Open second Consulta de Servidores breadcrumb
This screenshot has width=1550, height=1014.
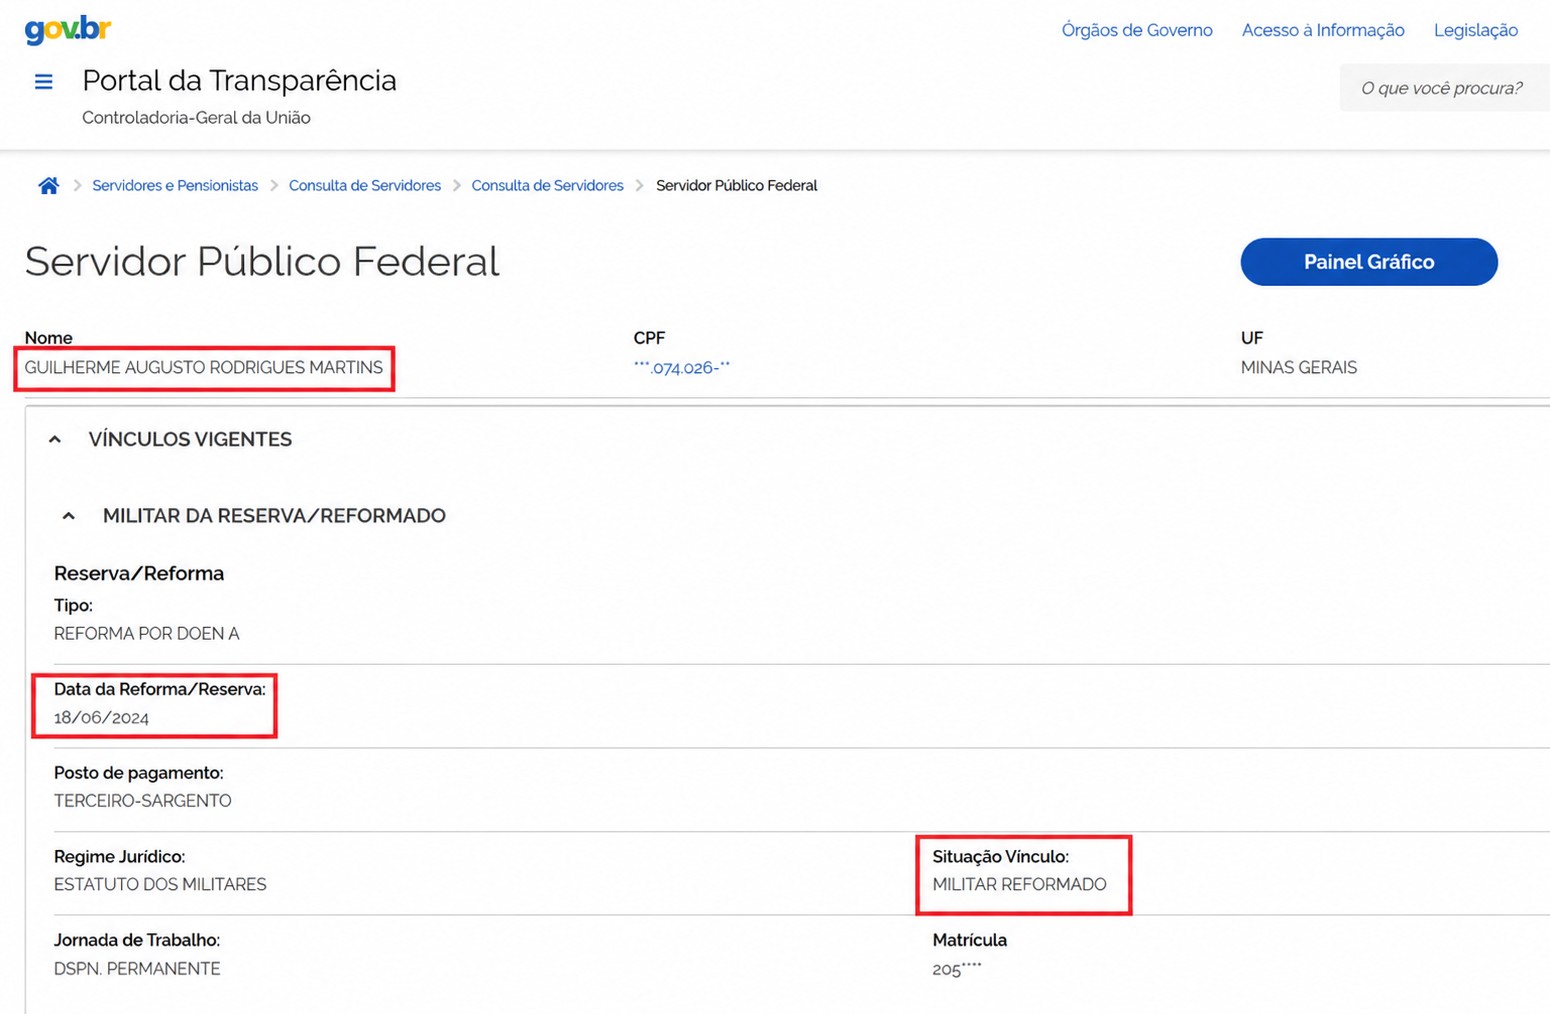[x=547, y=185]
